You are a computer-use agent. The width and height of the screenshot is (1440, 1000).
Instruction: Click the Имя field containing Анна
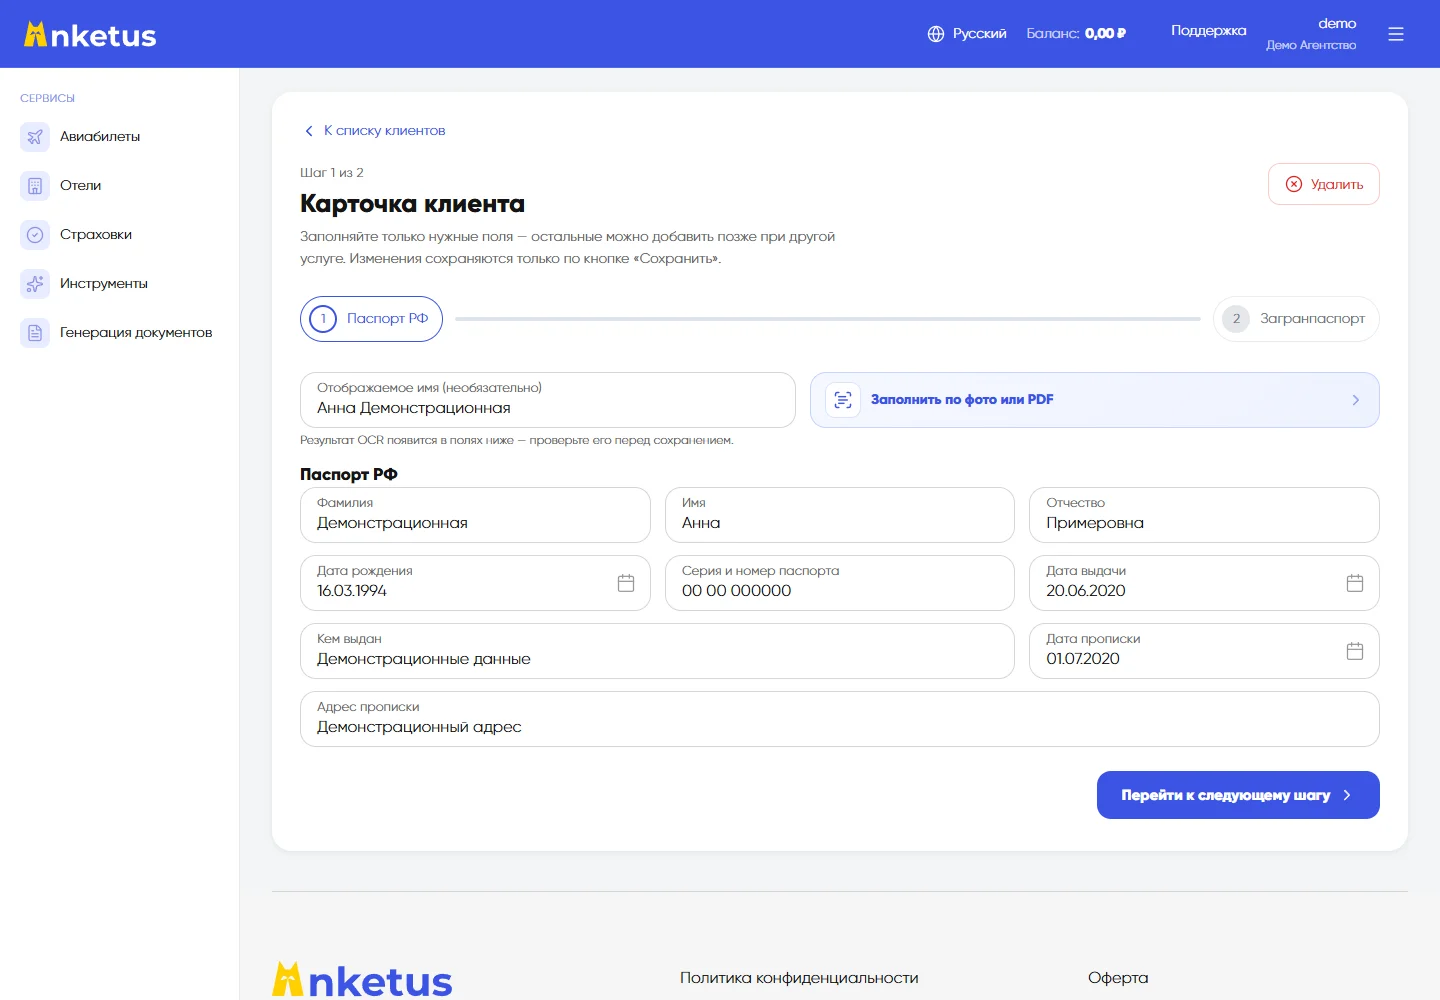(840, 515)
